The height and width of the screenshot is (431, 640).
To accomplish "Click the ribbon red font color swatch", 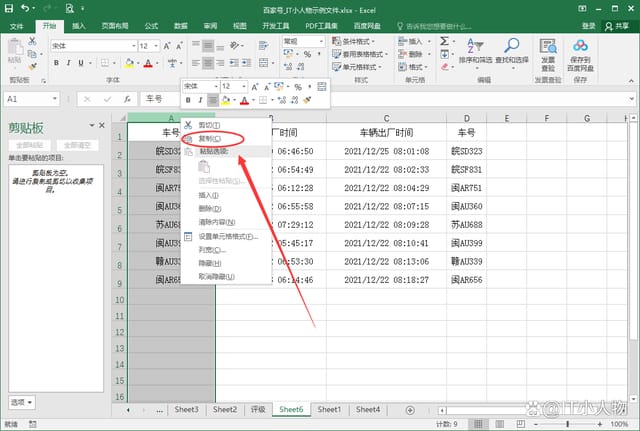I will (148, 63).
